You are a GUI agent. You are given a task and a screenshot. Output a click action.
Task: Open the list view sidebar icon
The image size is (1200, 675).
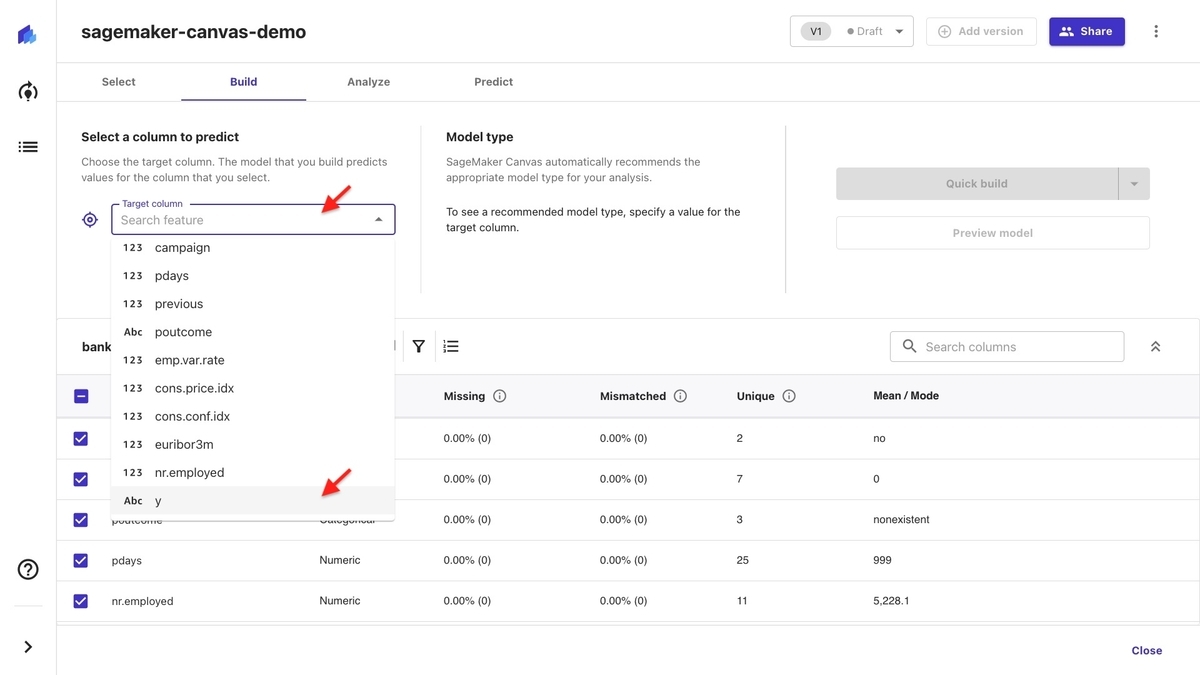(x=28, y=147)
